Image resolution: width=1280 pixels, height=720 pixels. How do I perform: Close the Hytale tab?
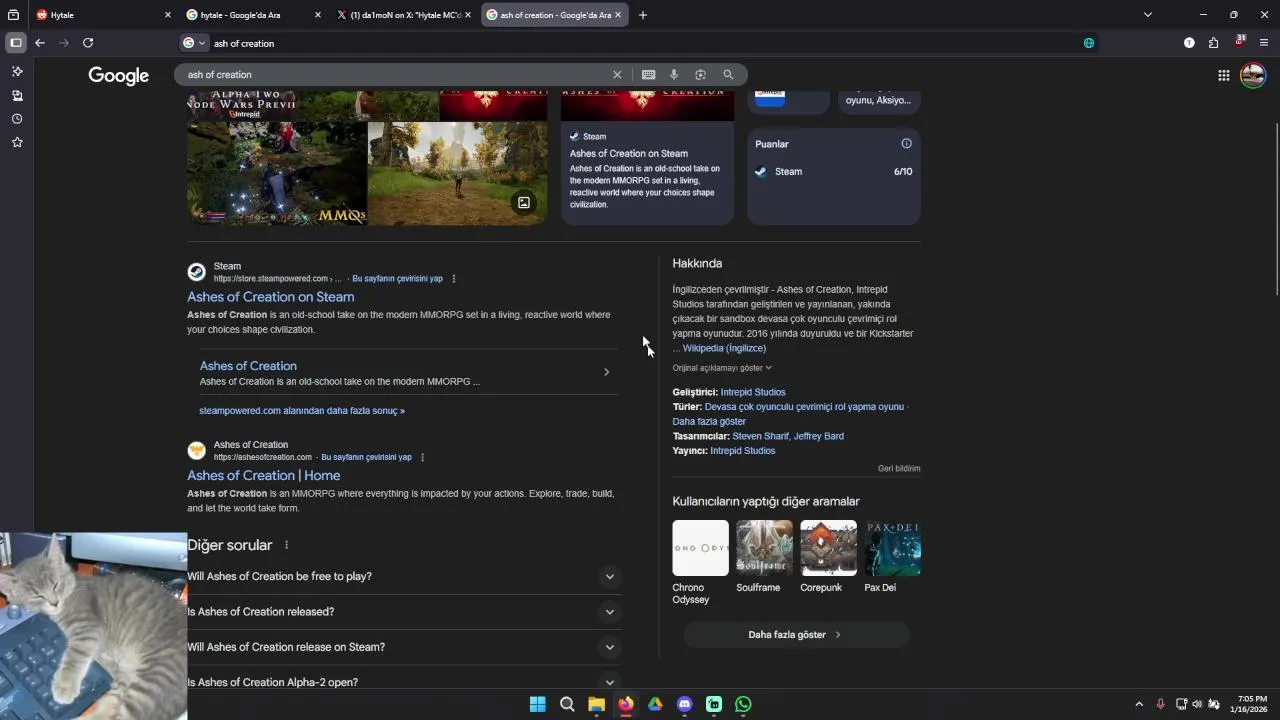(168, 15)
